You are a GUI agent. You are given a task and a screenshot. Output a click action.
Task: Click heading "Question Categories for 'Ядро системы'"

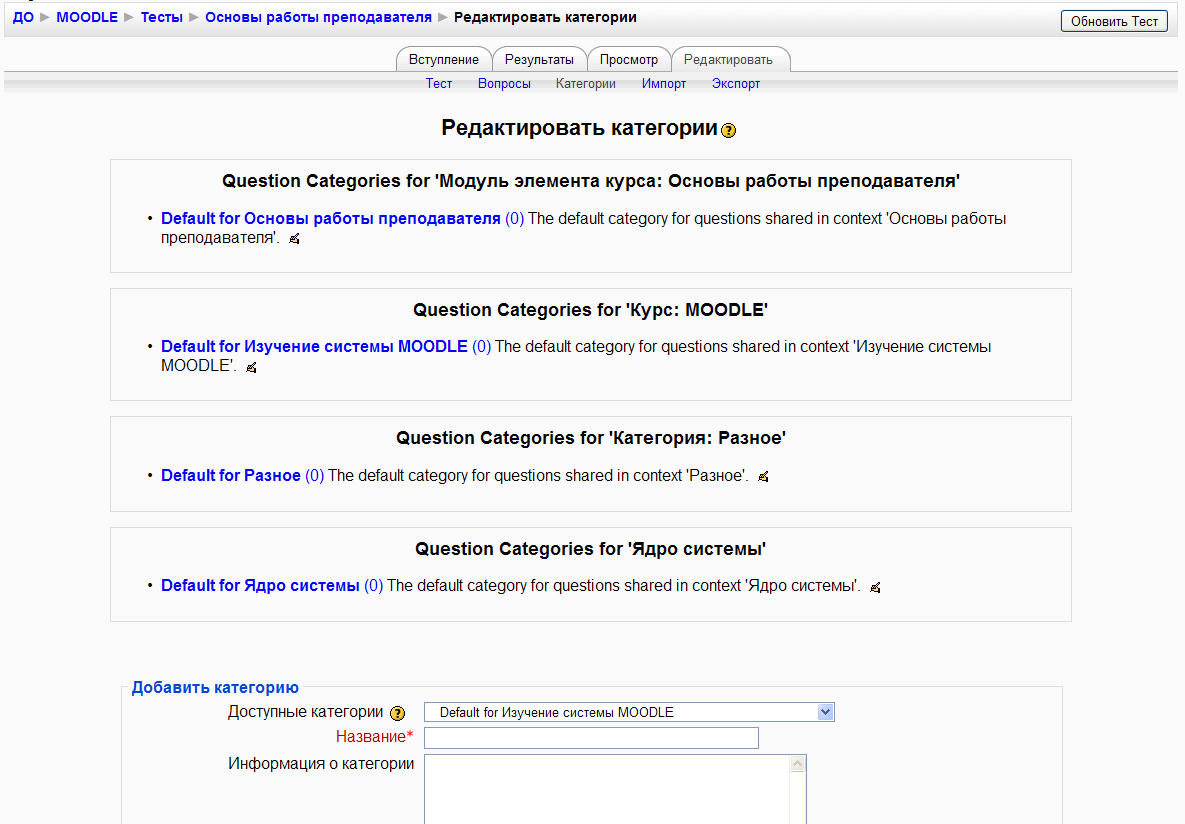pos(590,549)
